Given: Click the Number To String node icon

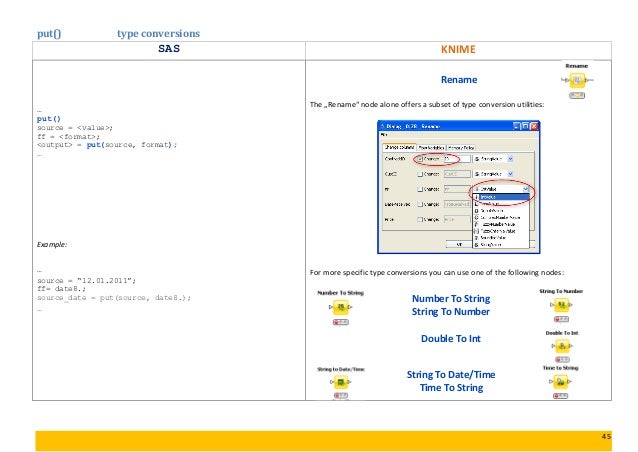Looking at the screenshot, I should tap(341, 307).
